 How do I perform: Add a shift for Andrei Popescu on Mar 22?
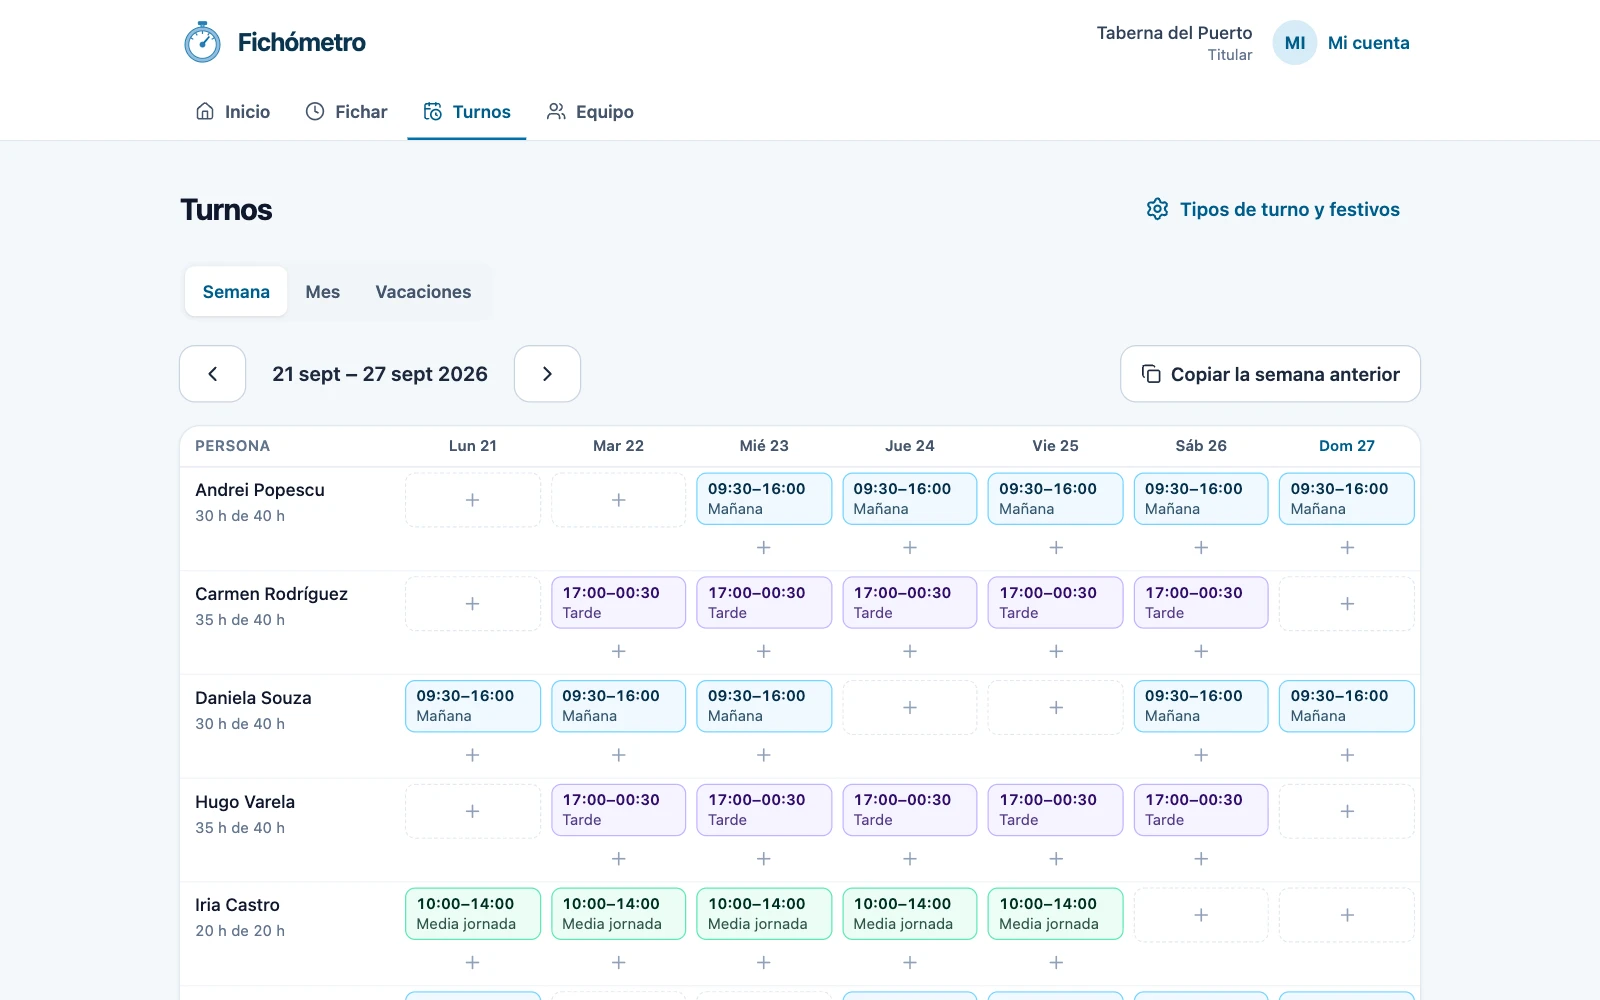tap(619, 500)
